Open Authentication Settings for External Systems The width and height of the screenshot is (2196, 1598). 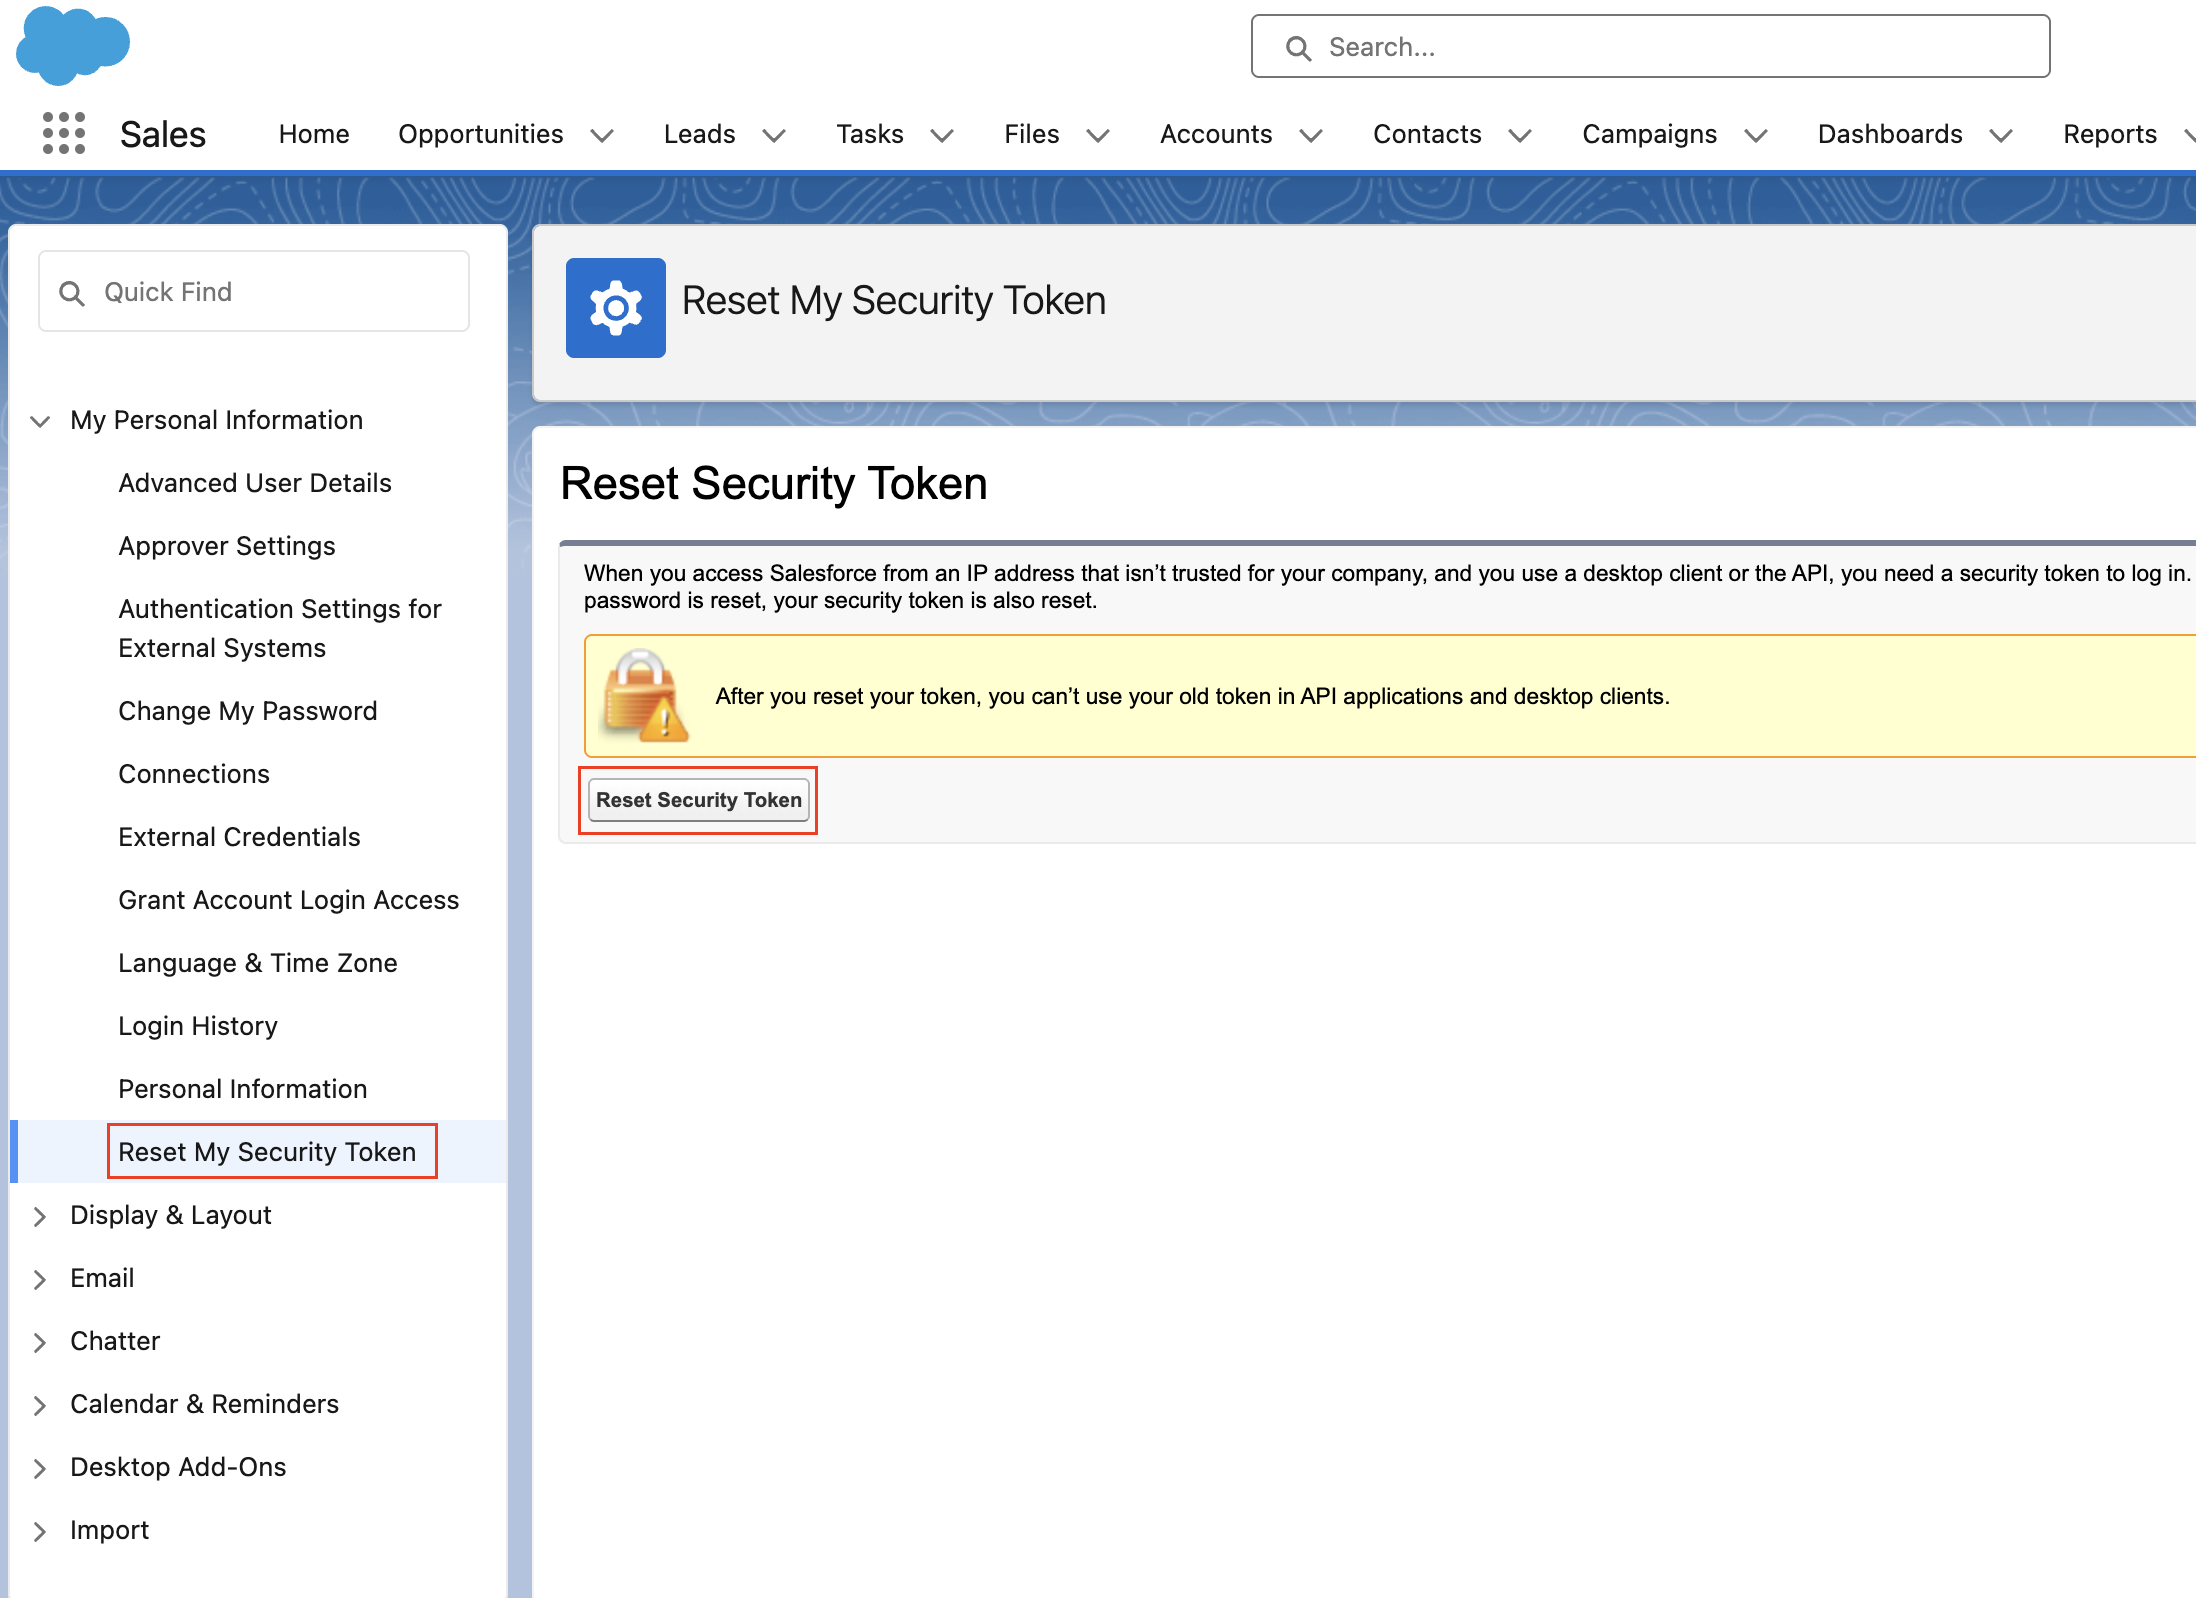[280, 628]
